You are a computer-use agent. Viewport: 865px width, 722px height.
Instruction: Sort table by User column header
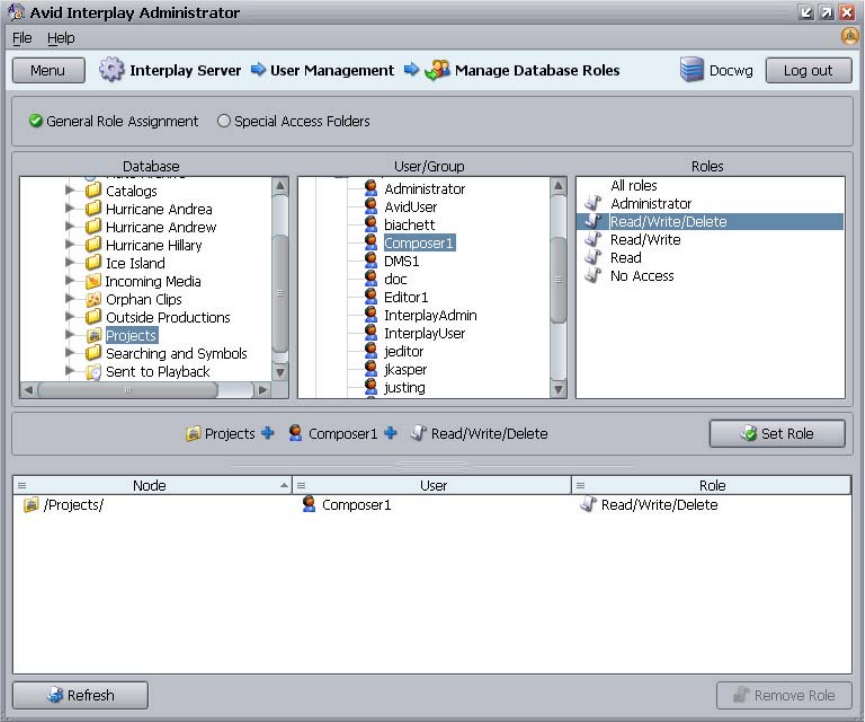[432, 485]
